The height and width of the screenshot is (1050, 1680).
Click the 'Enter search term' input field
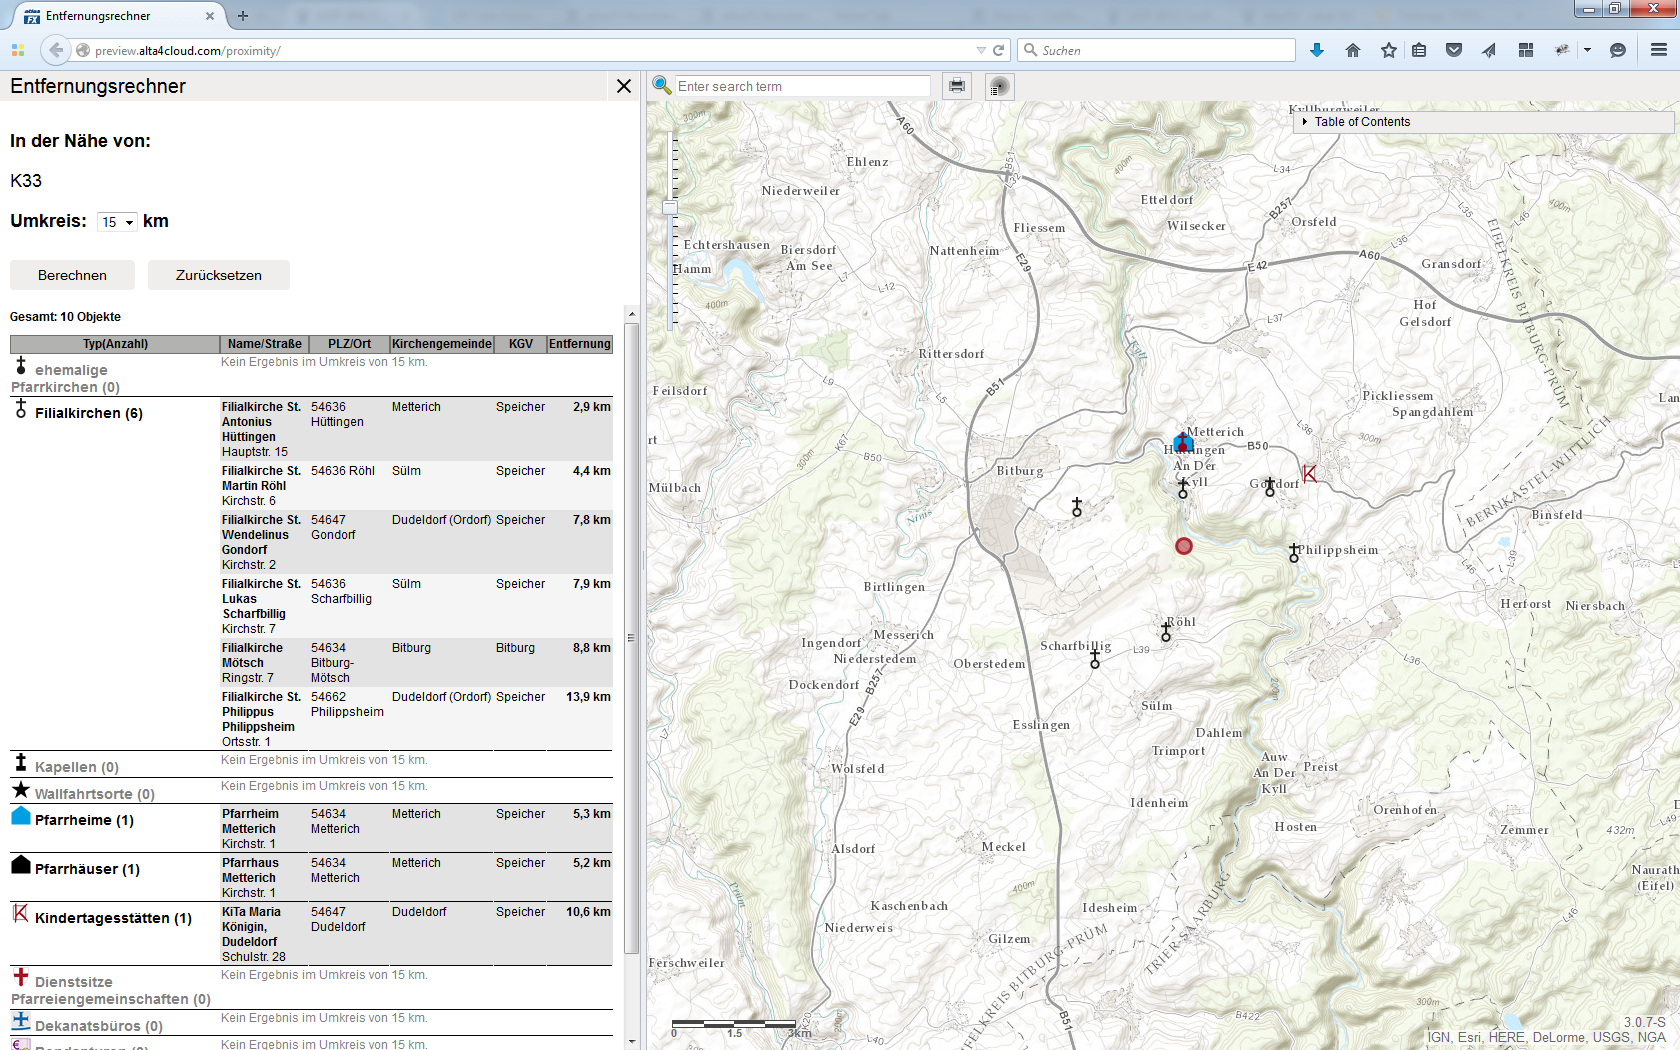(802, 86)
